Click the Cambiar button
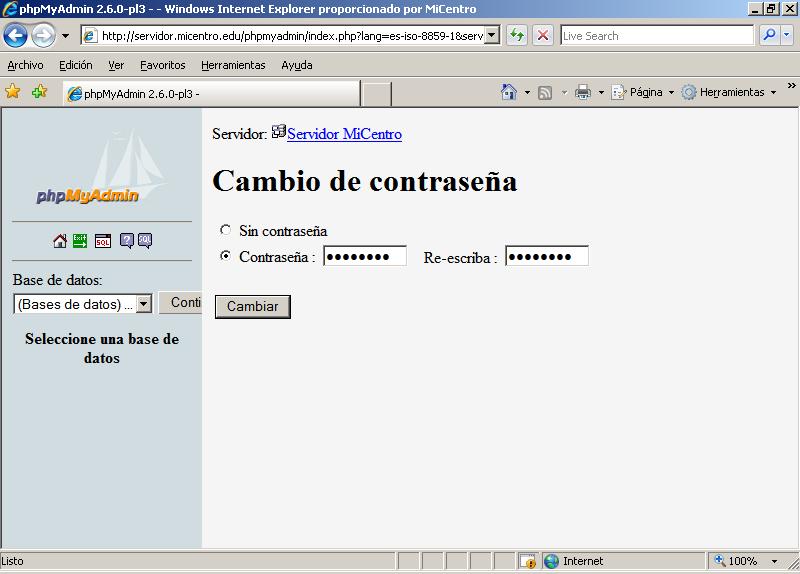Image resolution: width=800 pixels, height=574 pixels. point(253,307)
